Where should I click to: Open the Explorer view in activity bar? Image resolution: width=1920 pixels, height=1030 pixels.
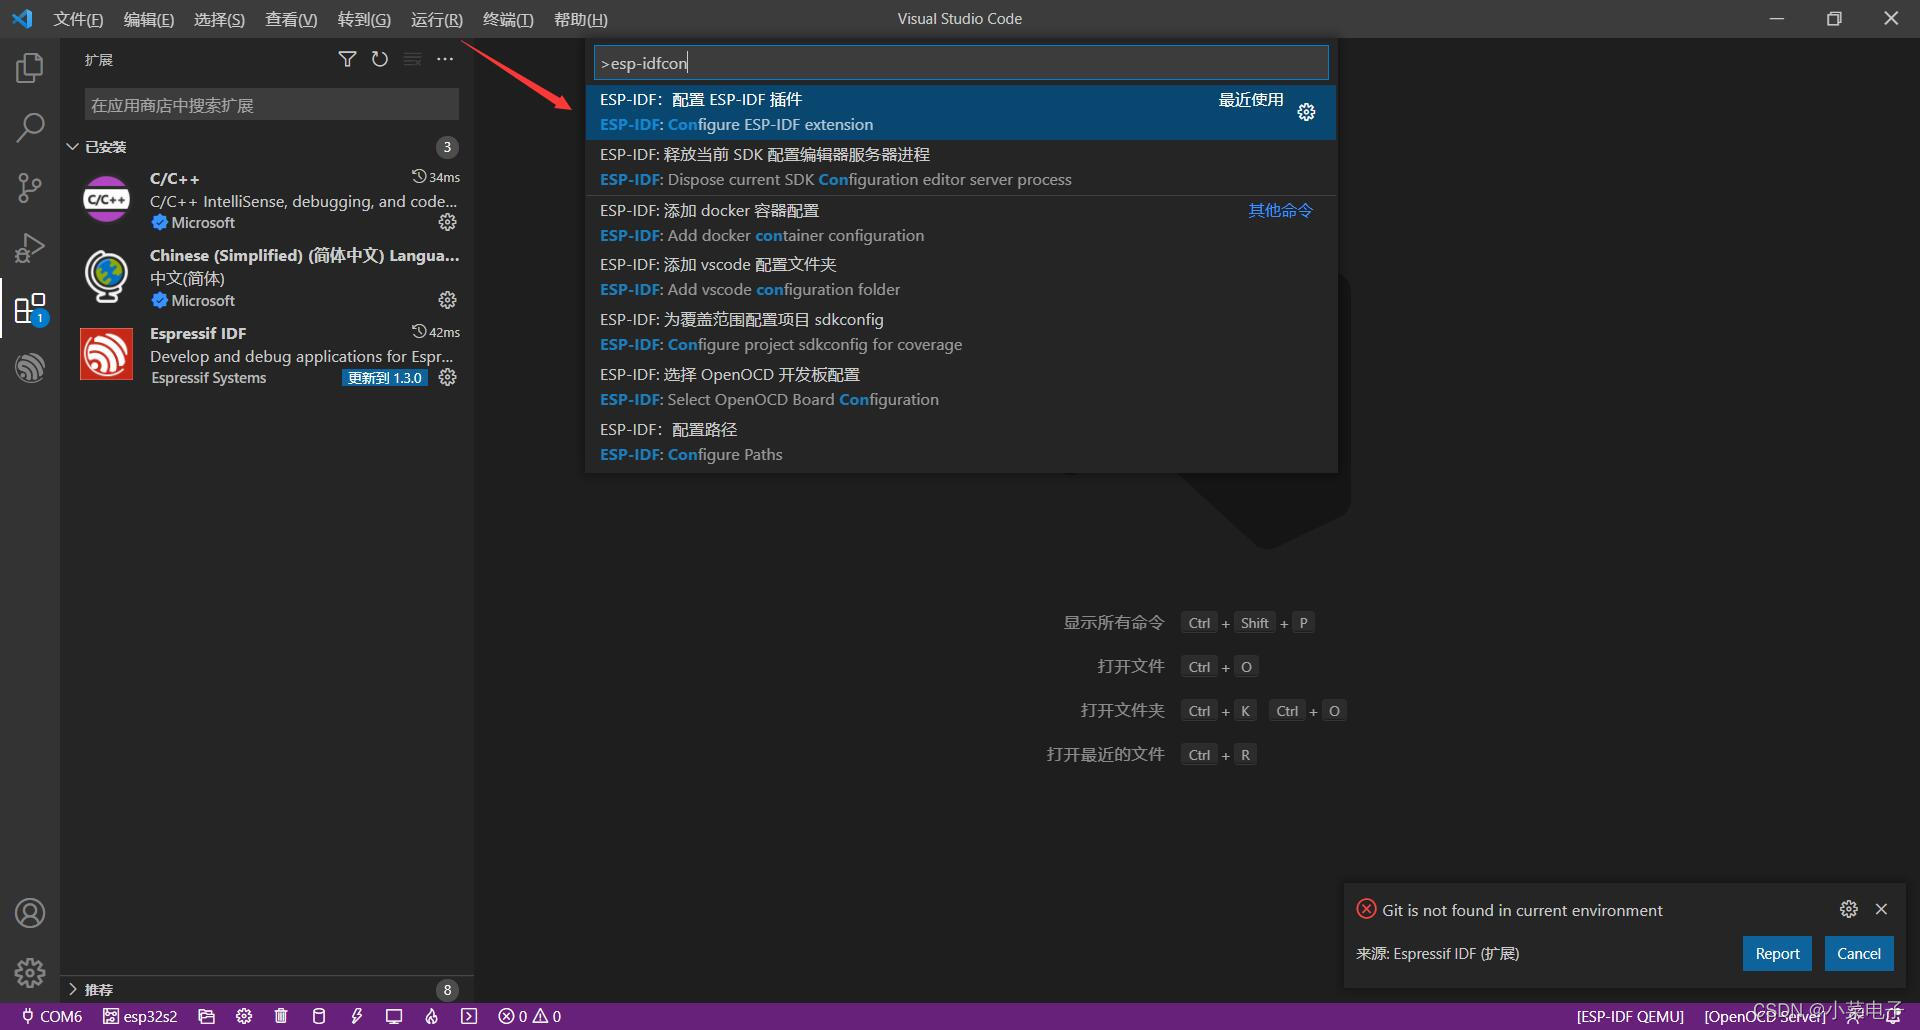(x=30, y=68)
